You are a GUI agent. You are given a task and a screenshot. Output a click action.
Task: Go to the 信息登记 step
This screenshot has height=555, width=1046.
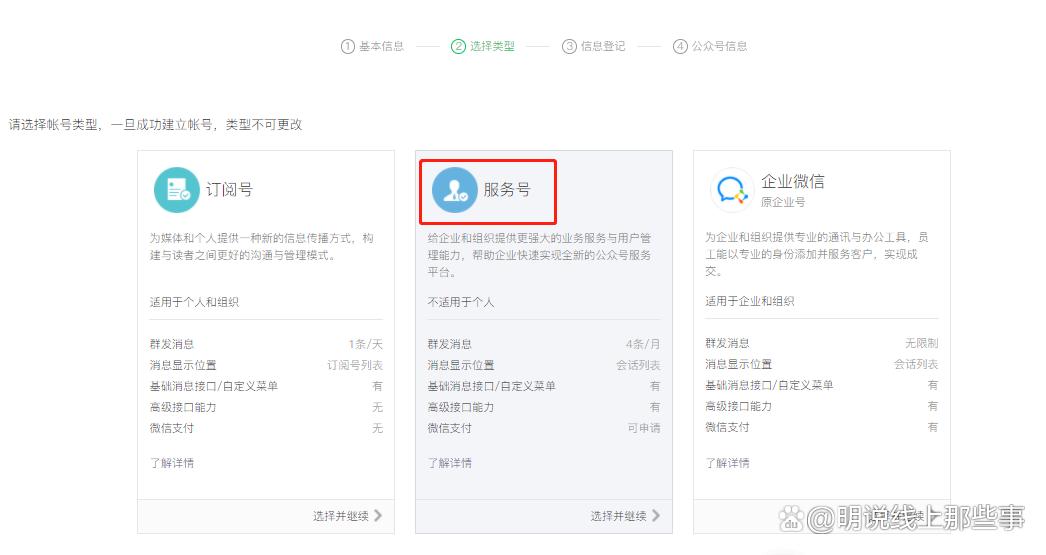pos(603,46)
